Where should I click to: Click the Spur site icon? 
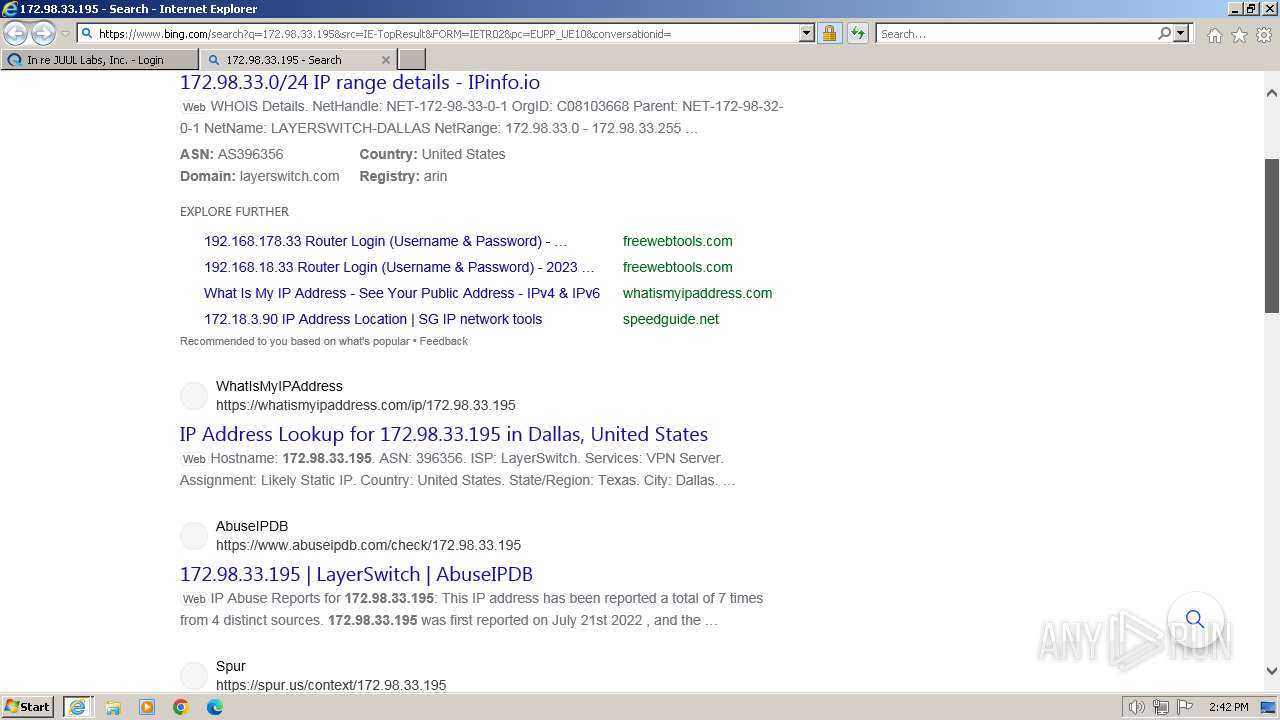[x=194, y=676]
